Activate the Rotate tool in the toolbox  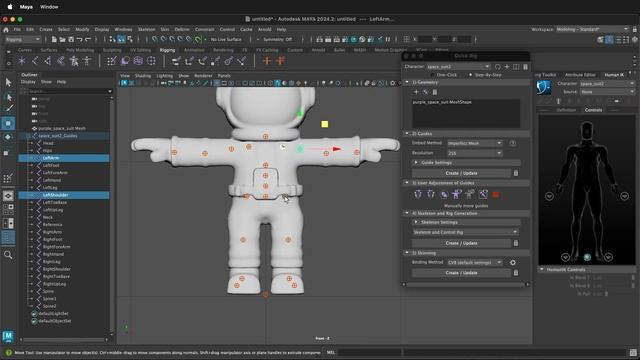8,137
